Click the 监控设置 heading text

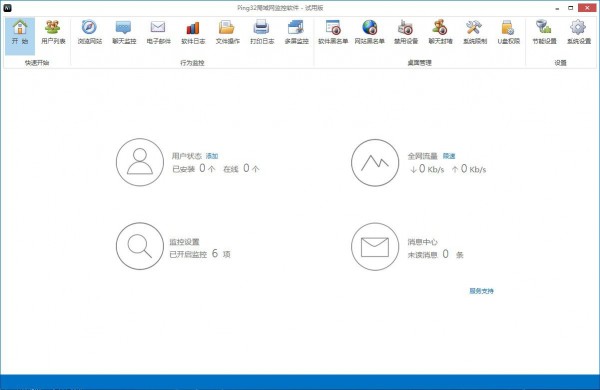point(184,242)
